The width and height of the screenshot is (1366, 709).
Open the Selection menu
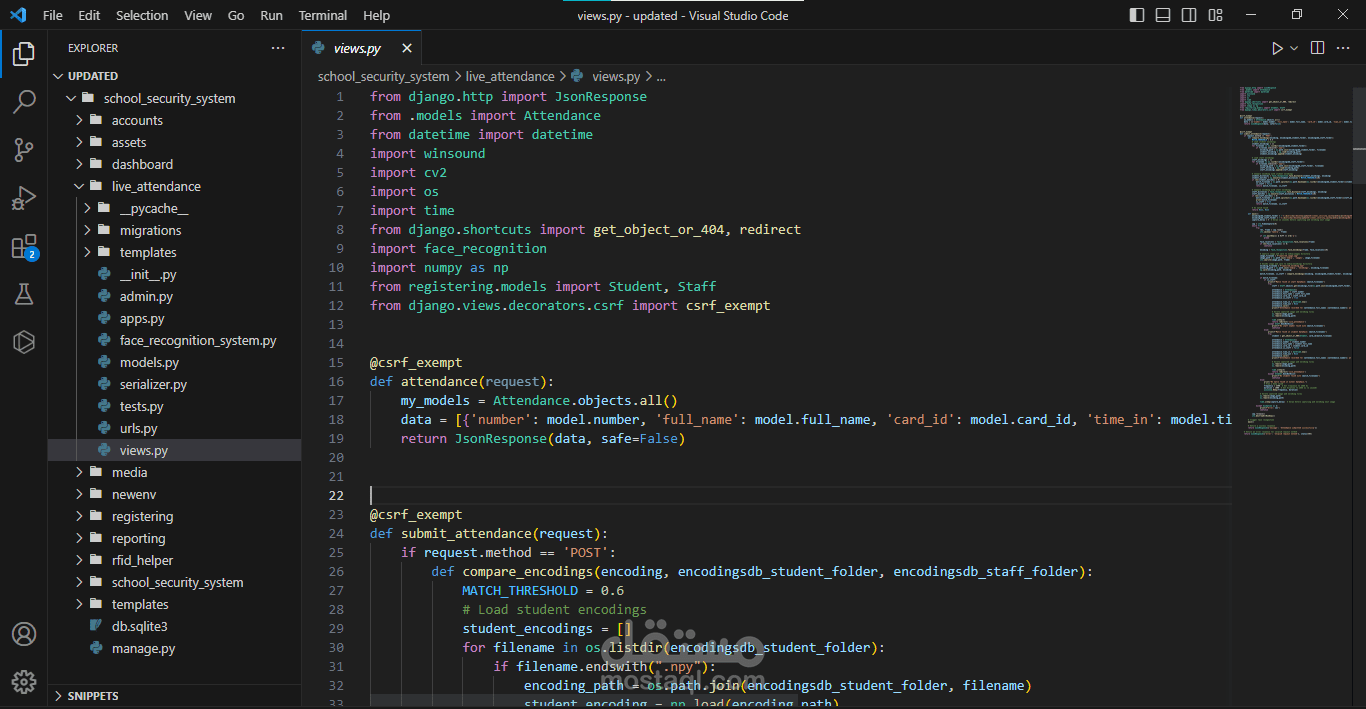(142, 15)
